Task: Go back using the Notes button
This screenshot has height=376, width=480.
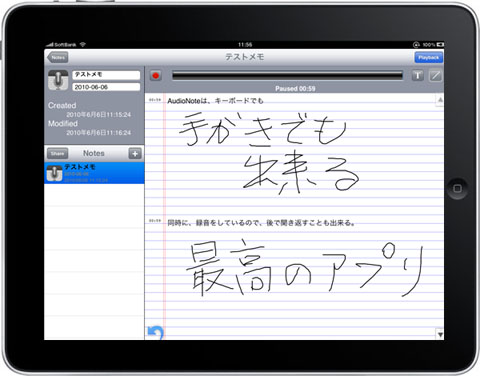Action: click(58, 57)
